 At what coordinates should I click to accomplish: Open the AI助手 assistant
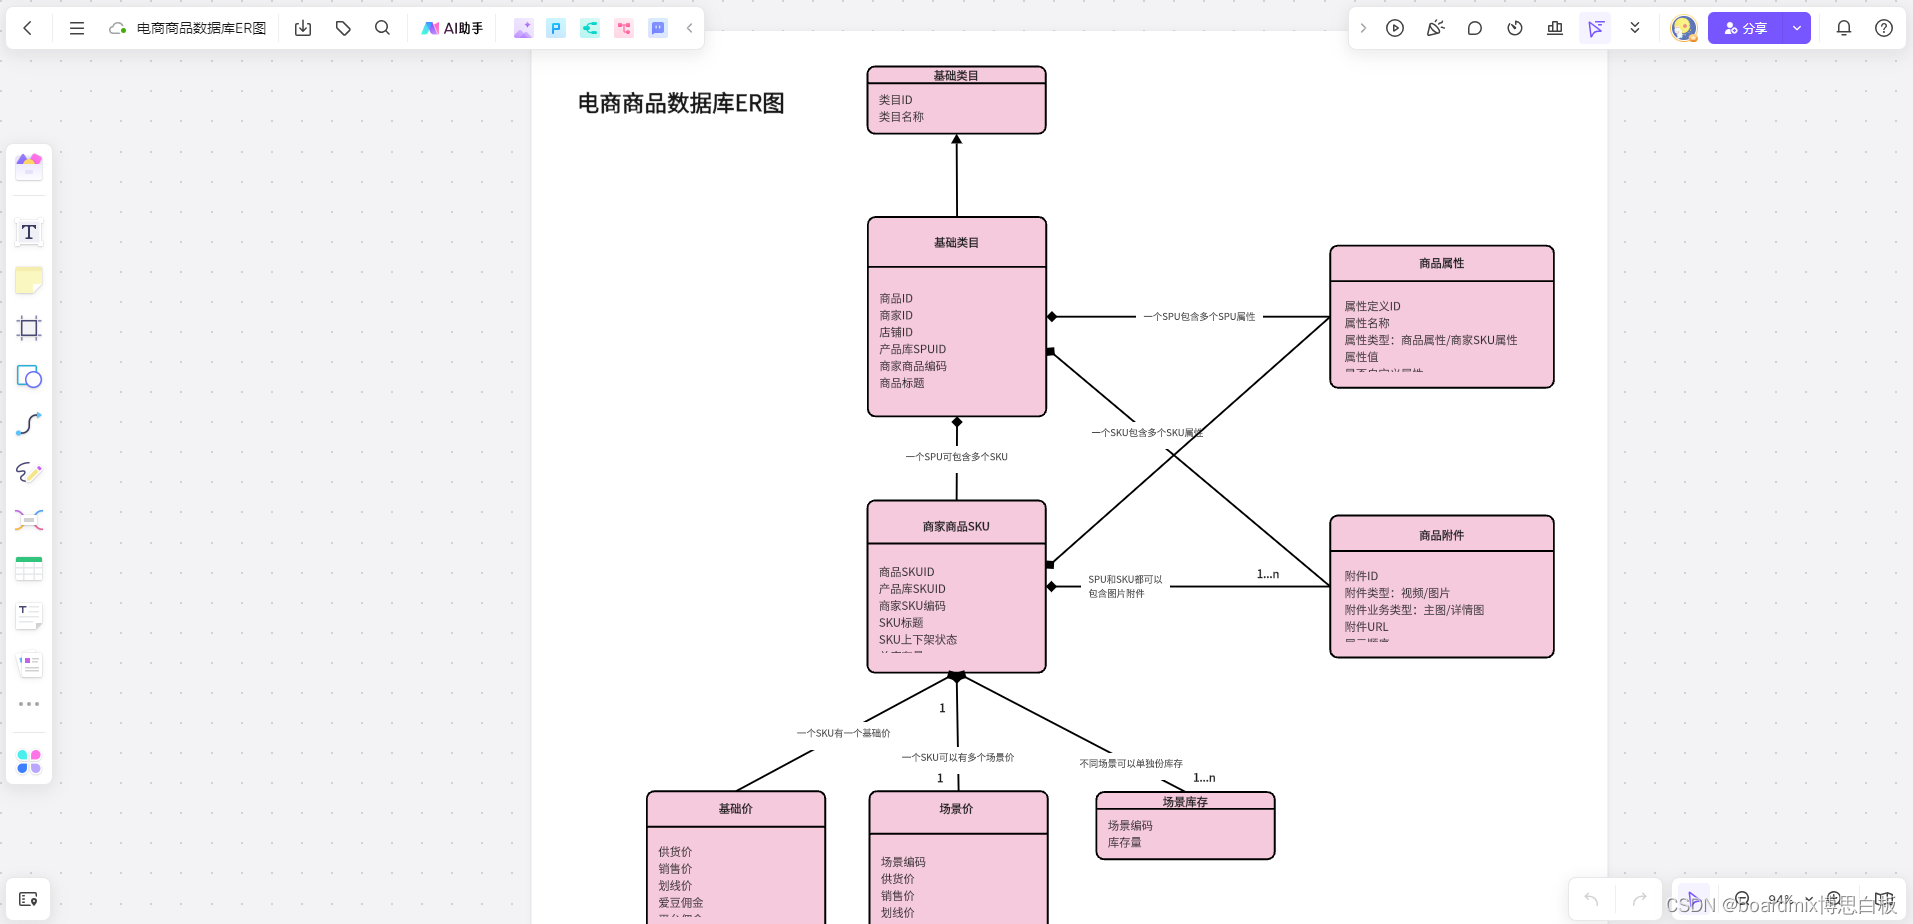point(452,28)
